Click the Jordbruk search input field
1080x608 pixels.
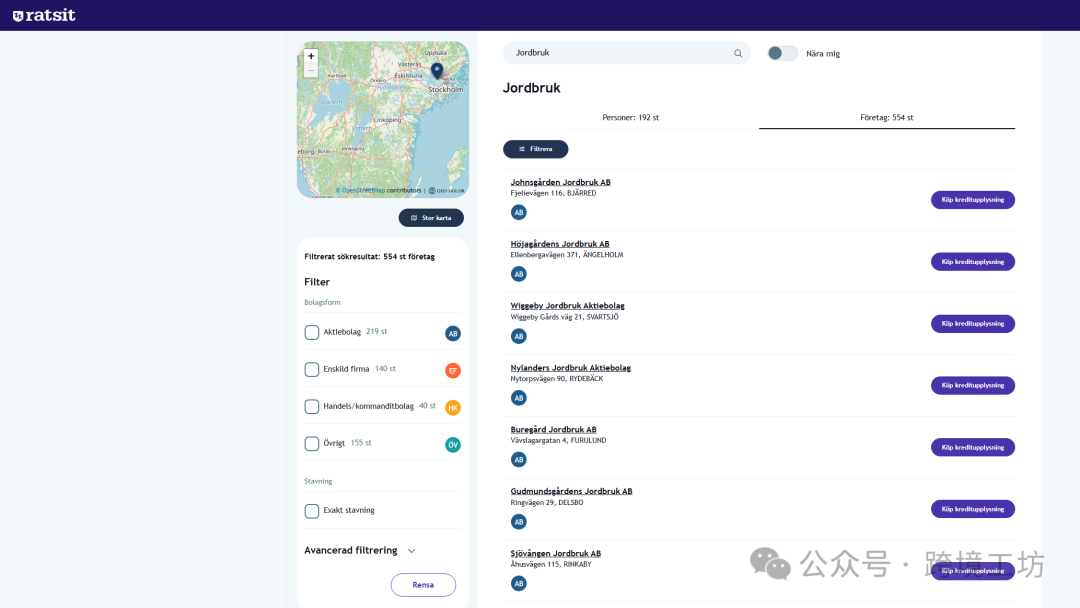click(620, 53)
